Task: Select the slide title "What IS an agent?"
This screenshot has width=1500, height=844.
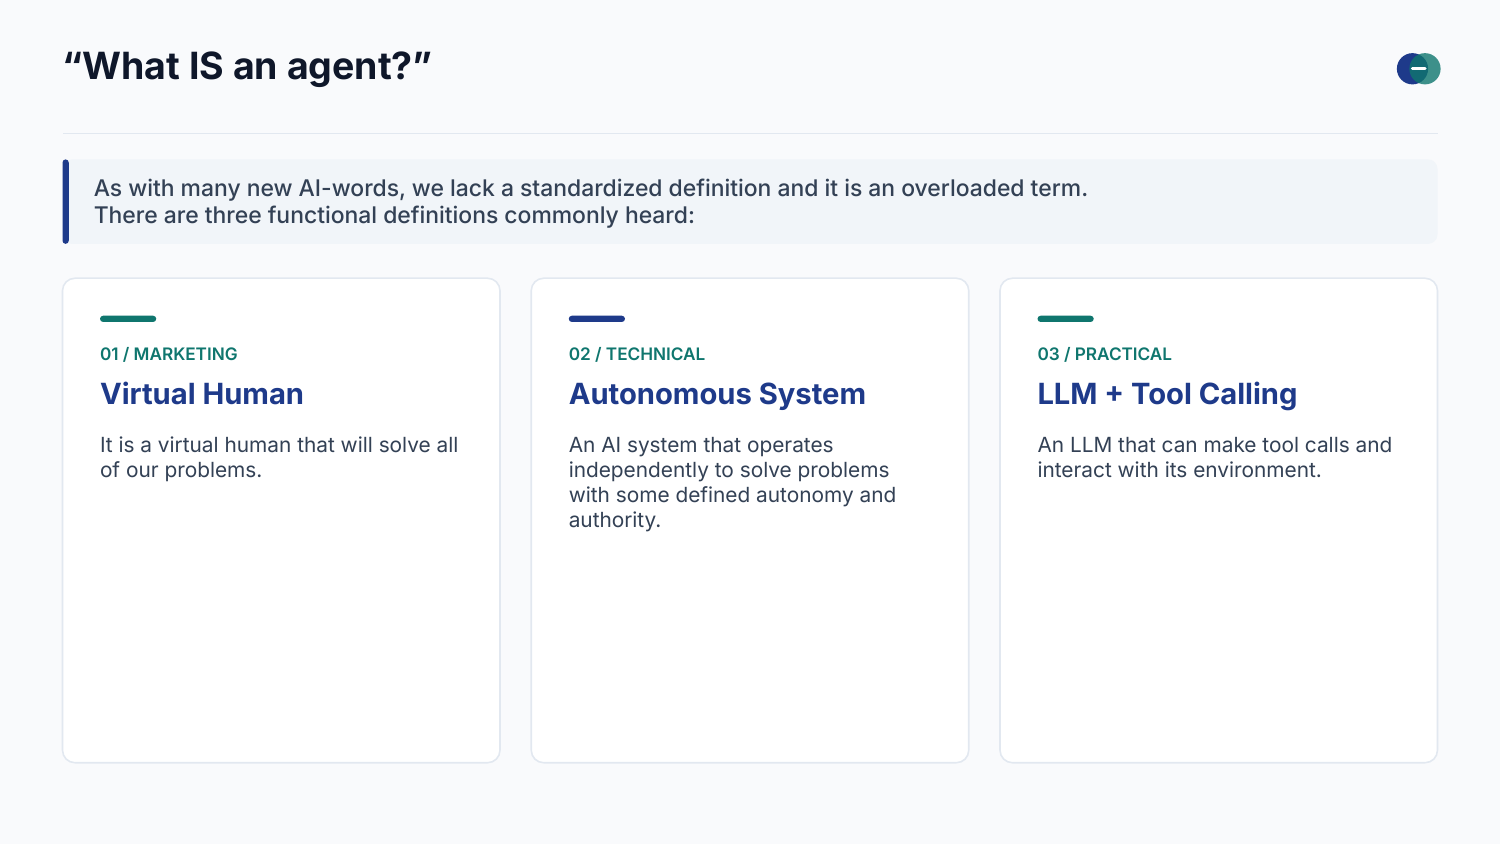Action: click(247, 67)
